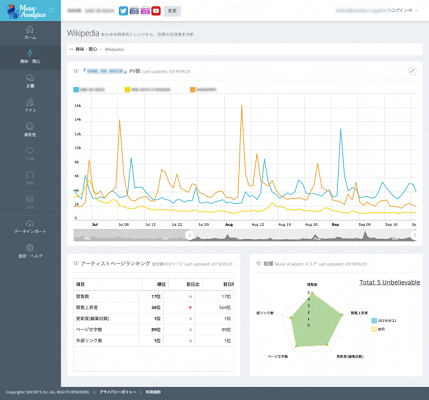Screen dimensions: 429x400
Task: Click right handle of chart range slider
Action: point(414,235)
